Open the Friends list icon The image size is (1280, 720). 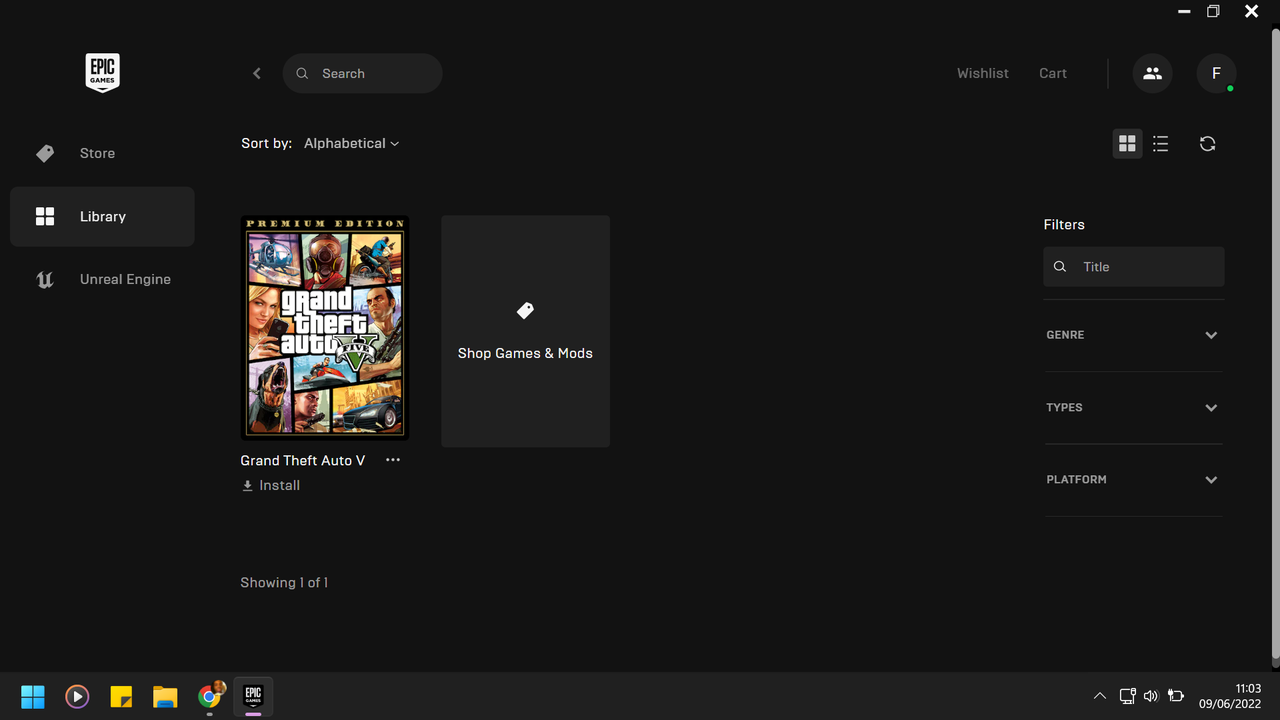coord(1152,73)
